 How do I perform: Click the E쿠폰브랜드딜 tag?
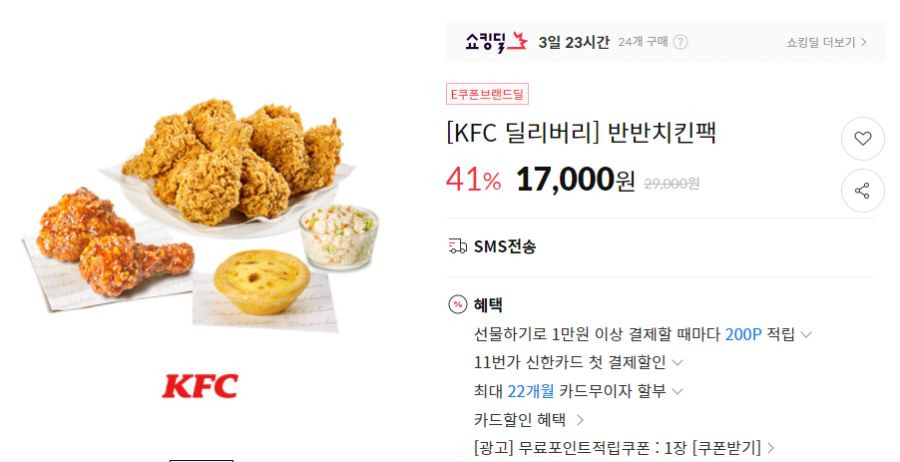click(487, 94)
